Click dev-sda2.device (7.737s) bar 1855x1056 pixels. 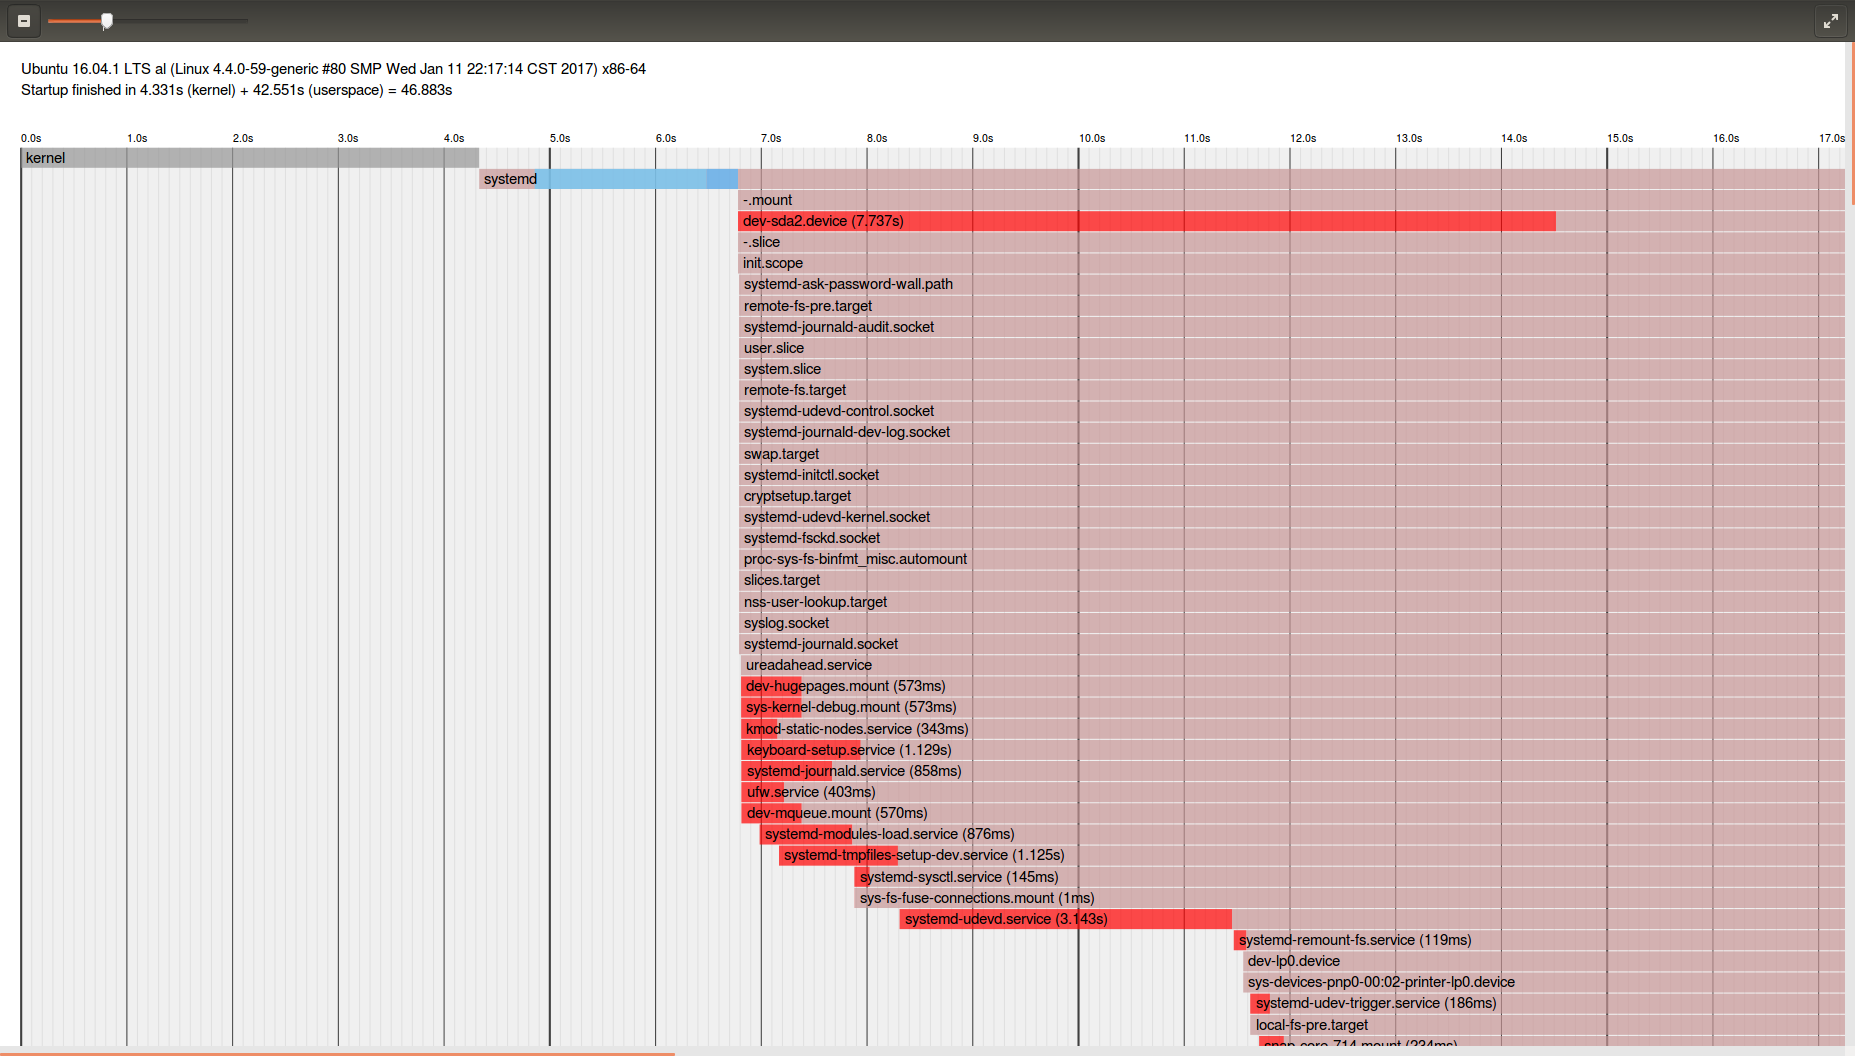(1147, 221)
